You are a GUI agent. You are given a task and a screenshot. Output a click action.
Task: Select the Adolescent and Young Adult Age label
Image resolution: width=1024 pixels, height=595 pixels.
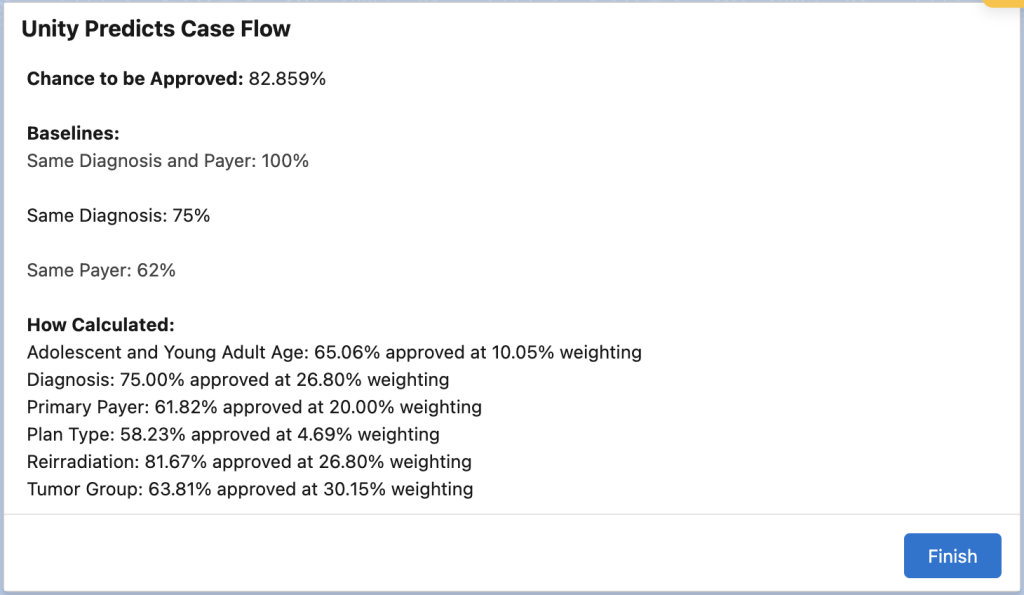[x=168, y=352]
